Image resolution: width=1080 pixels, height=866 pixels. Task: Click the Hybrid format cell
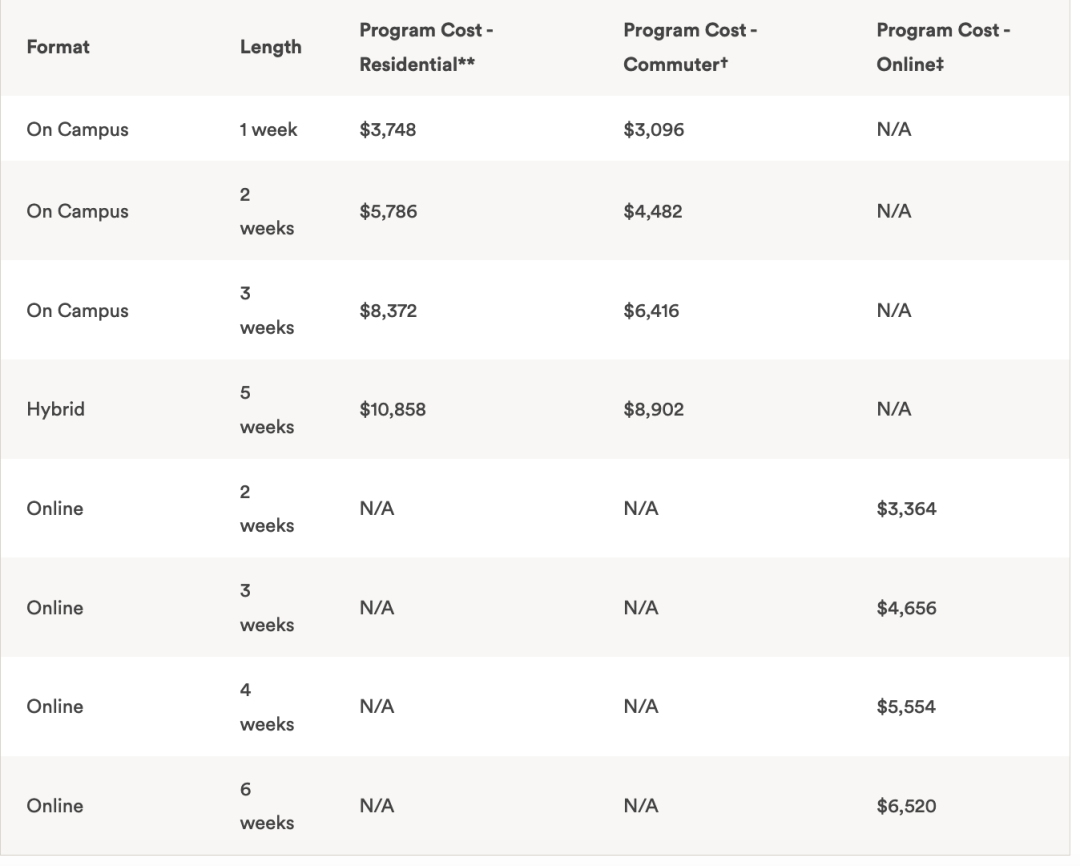(55, 409)
